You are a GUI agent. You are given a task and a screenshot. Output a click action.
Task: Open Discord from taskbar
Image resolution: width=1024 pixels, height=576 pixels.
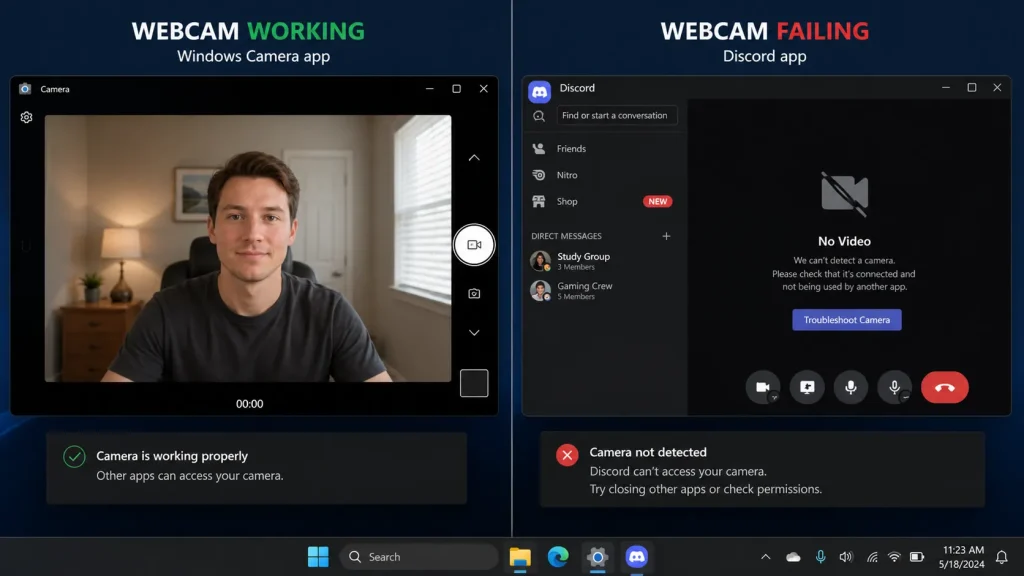636,557
